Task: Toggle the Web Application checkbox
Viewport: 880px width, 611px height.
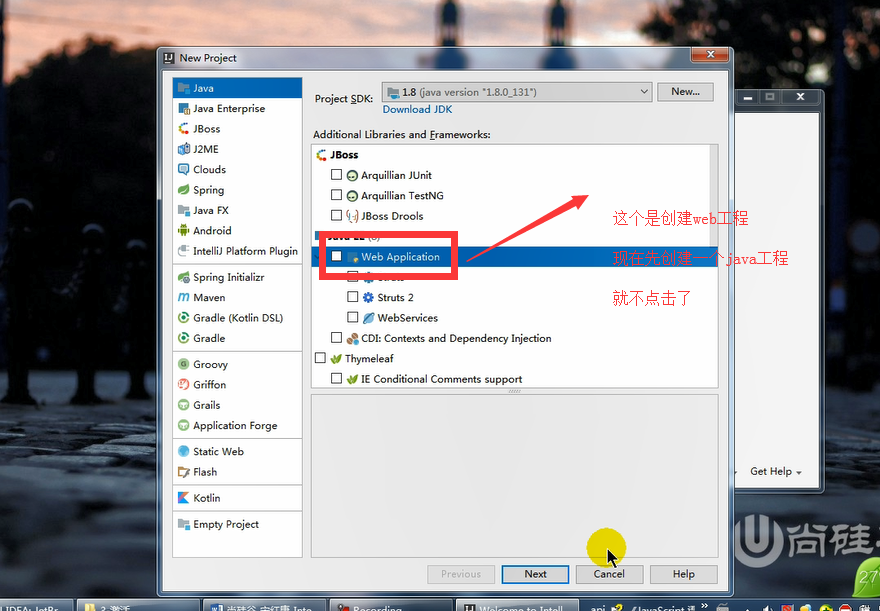Action: pyautogui.click(x=336, y=256)
